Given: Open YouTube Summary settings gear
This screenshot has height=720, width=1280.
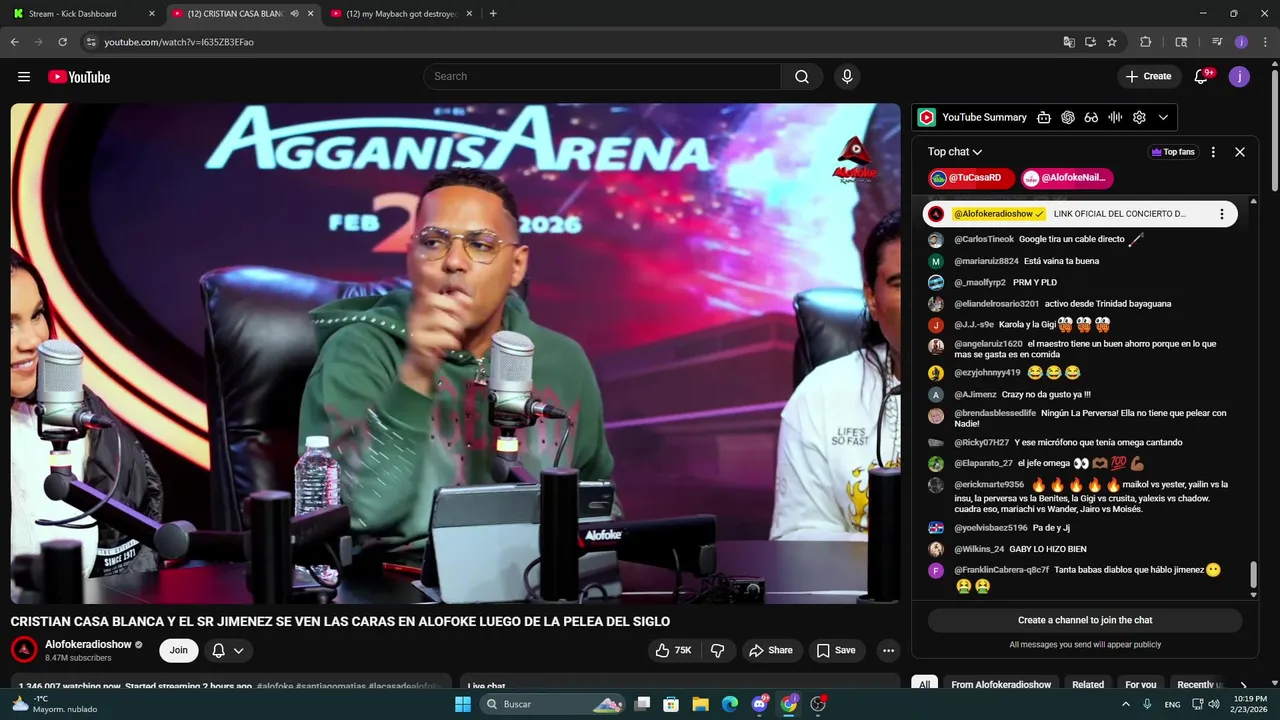Looking at the screenshot, I should [x=1139, y=118].
